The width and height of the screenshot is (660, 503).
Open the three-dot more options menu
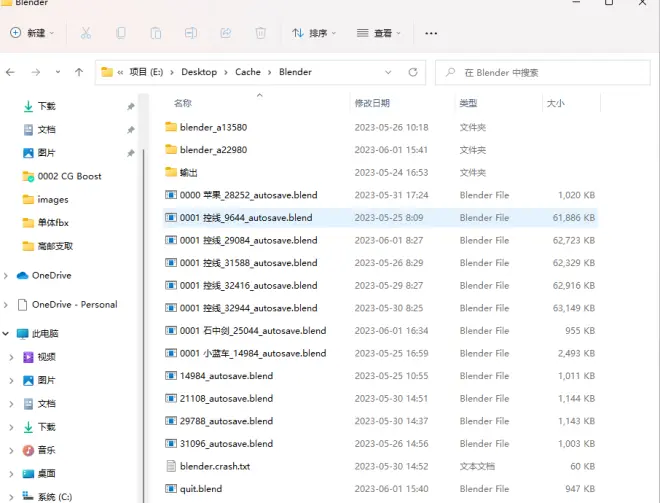click(431, 33)
